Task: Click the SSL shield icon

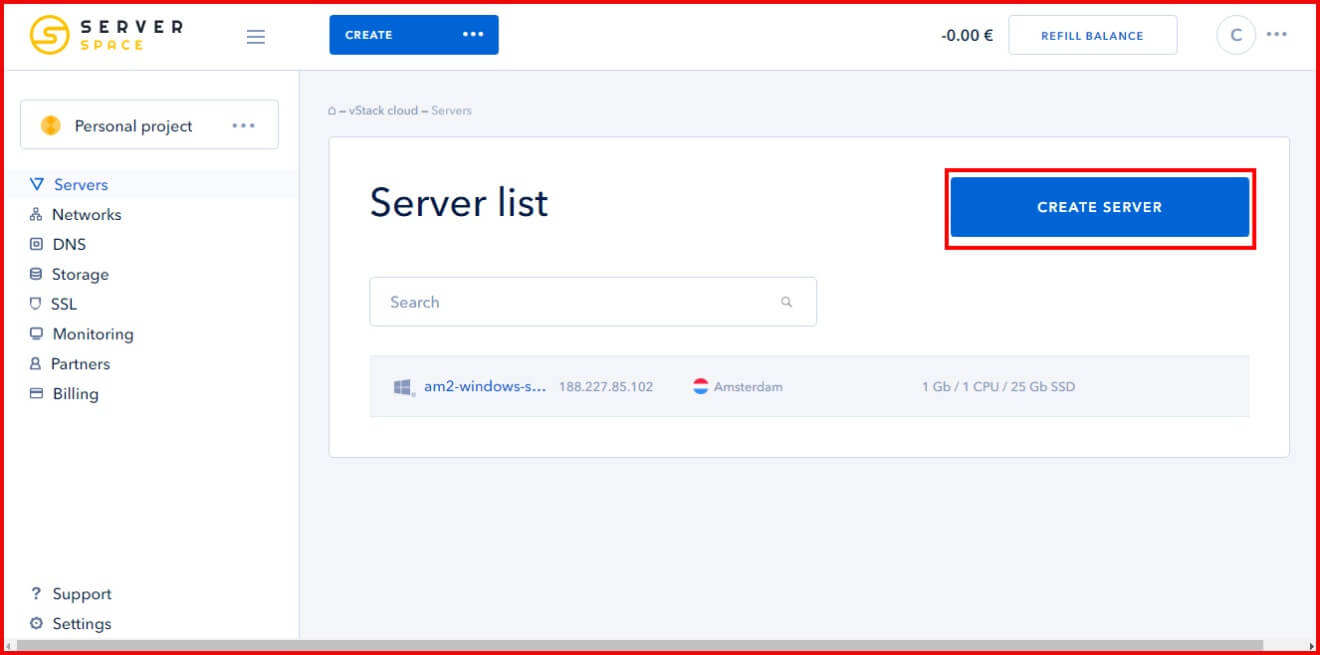Action: (36, 304)
